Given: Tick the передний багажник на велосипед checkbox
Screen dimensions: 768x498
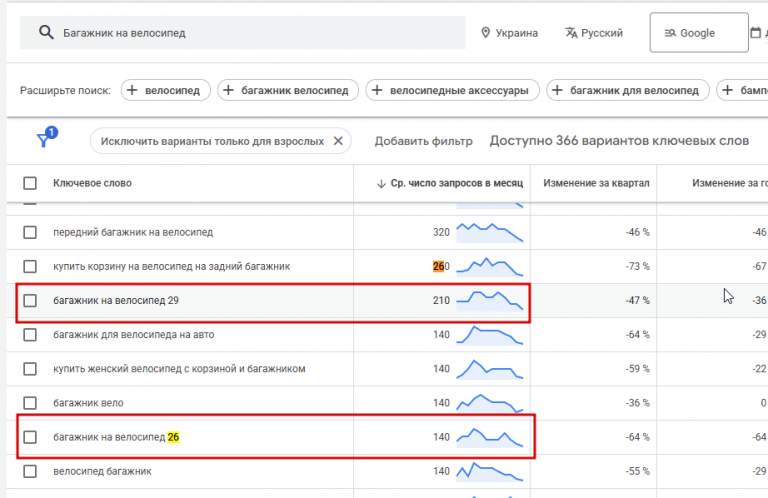Looking at the screenshot, I should [30, 232].
